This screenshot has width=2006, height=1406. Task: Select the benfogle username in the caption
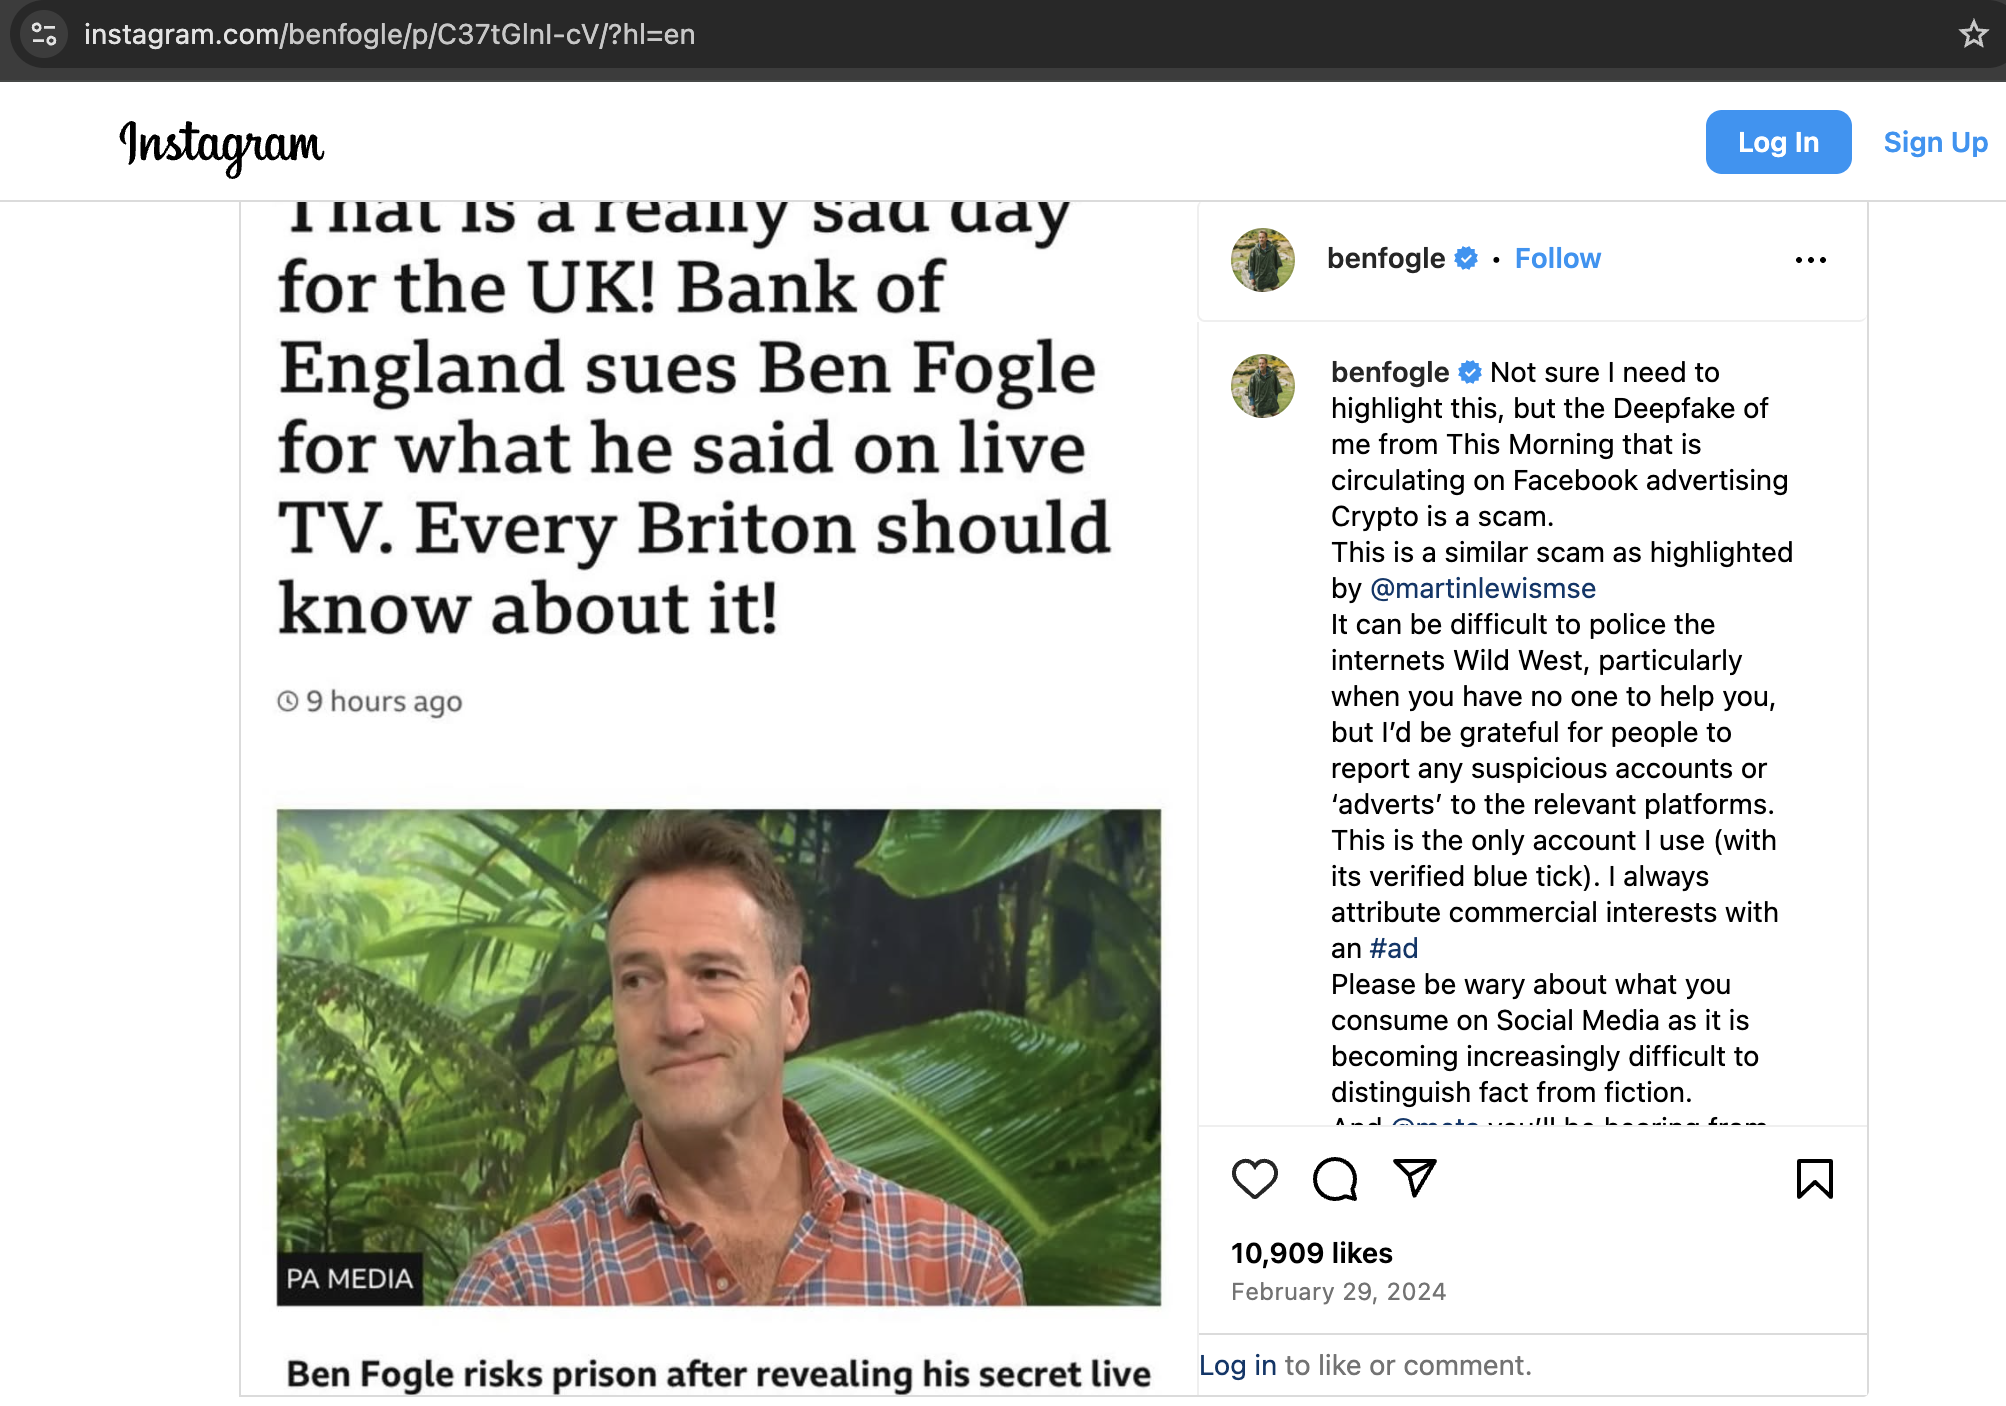click(x=1388, y=371)
